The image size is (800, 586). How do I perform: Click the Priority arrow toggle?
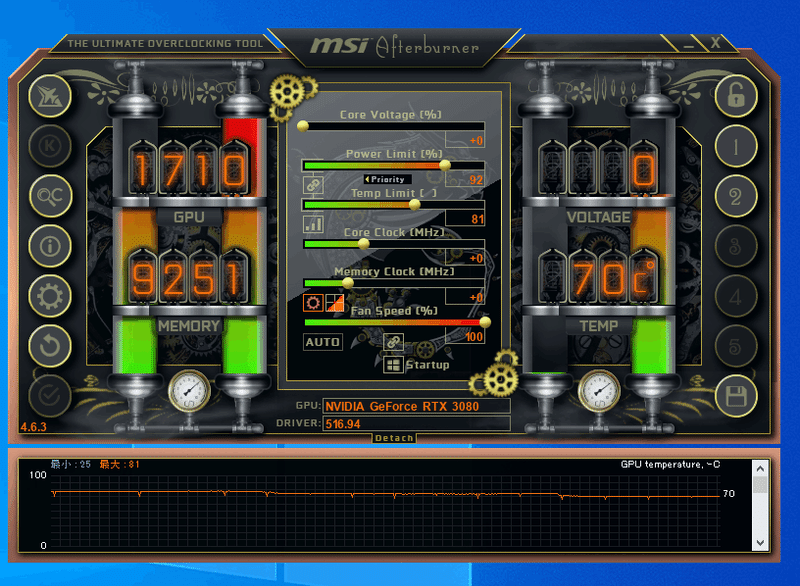point(388,179)
